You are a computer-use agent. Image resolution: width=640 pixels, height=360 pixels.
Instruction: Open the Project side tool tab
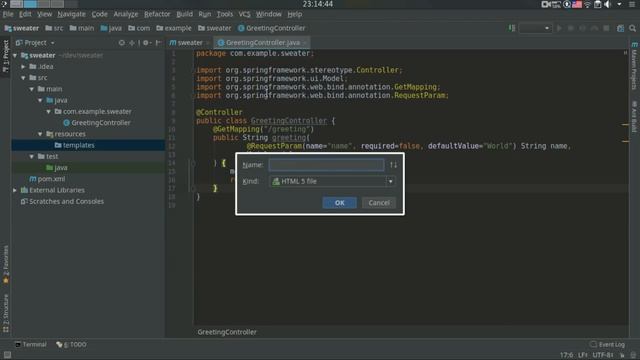(x=5, y=56)
